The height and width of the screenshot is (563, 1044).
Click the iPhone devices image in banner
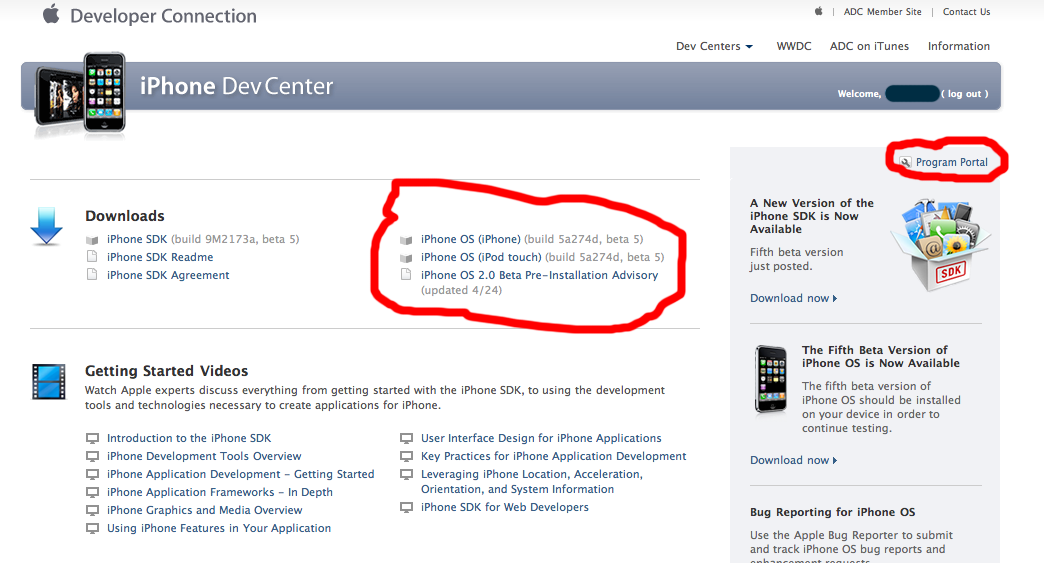(x=81, y=94)
